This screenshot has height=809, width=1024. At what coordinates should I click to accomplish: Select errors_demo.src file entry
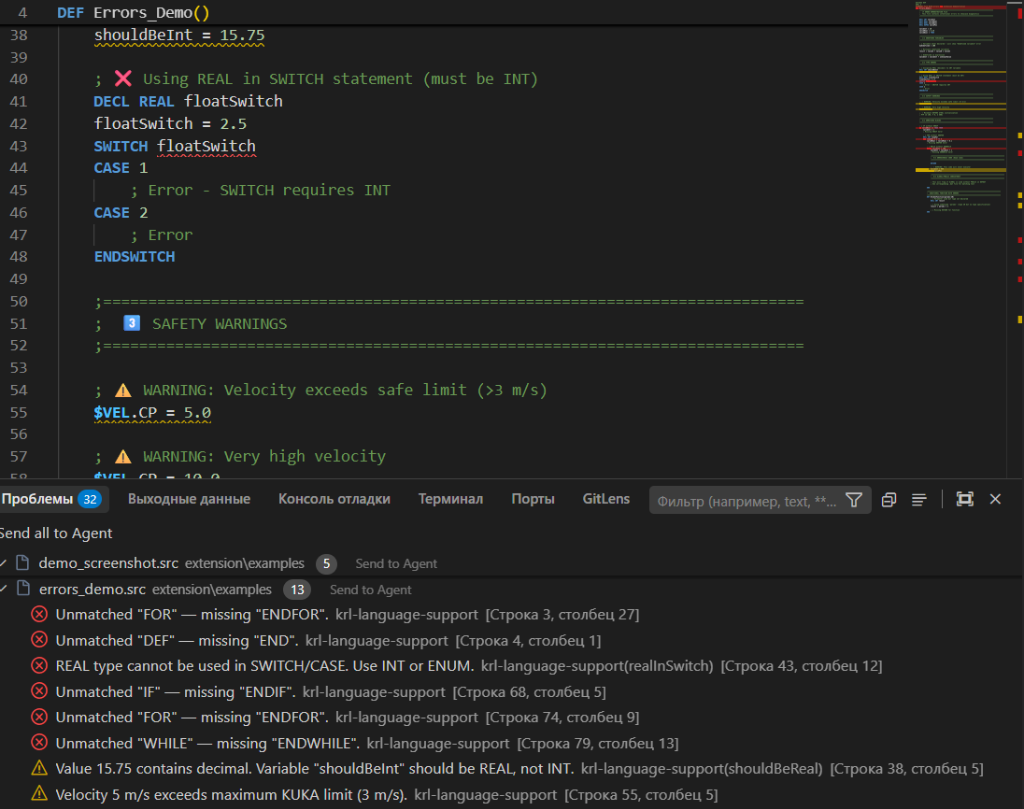[x=92, y=590]
